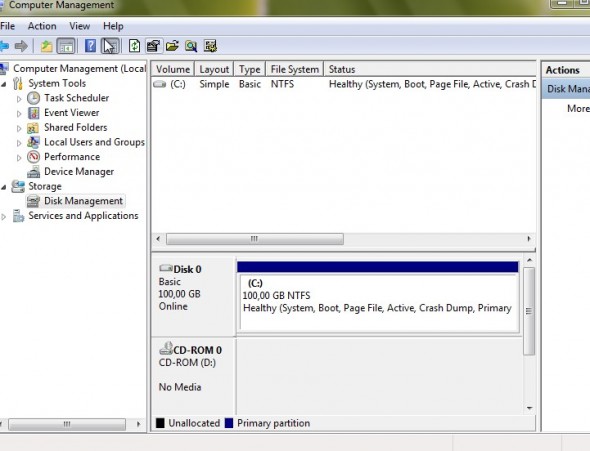Expand the Local Users and Groups node
590x451 pixels.
click(x=19, y=143)
